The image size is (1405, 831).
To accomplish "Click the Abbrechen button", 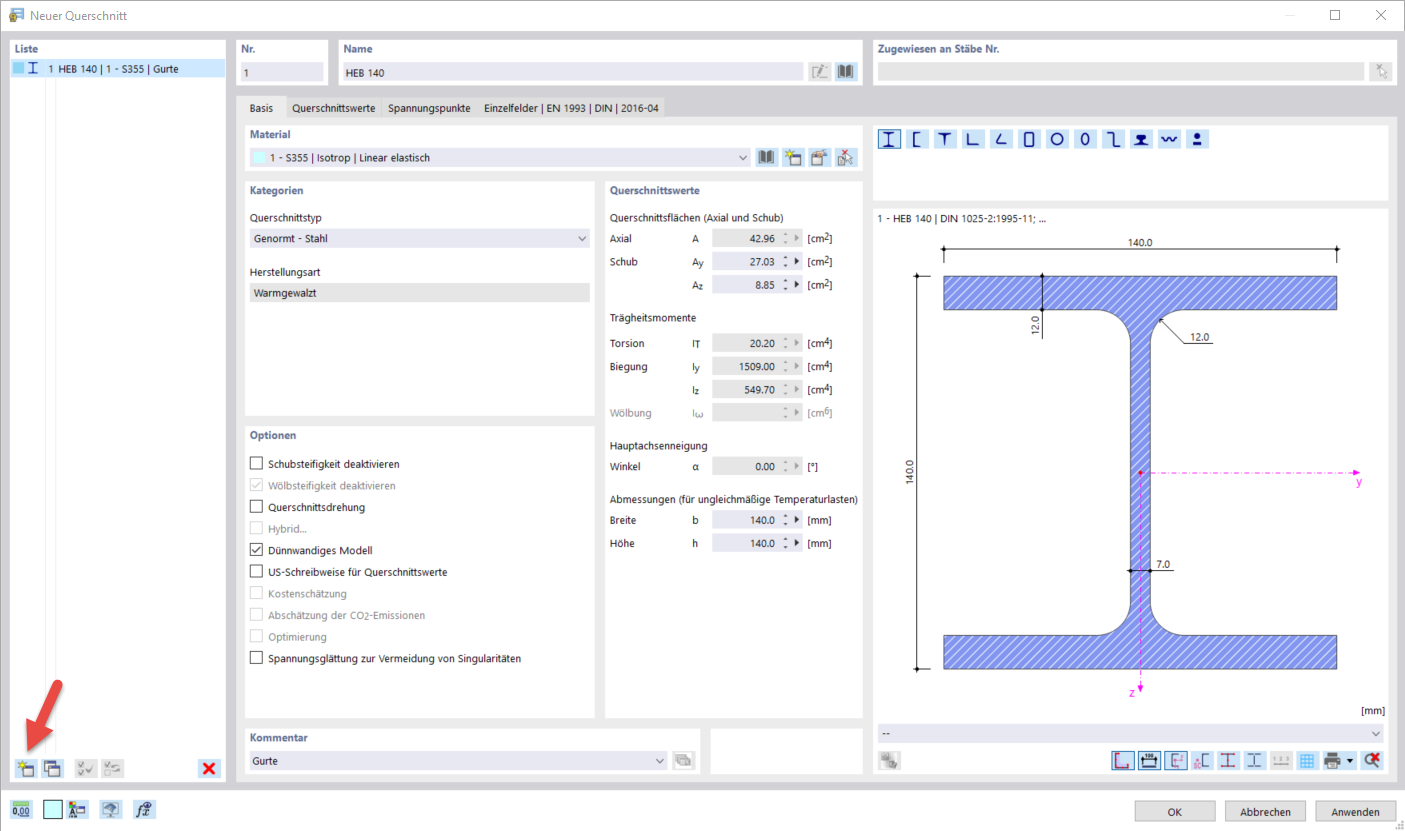I will [1265, 811].
